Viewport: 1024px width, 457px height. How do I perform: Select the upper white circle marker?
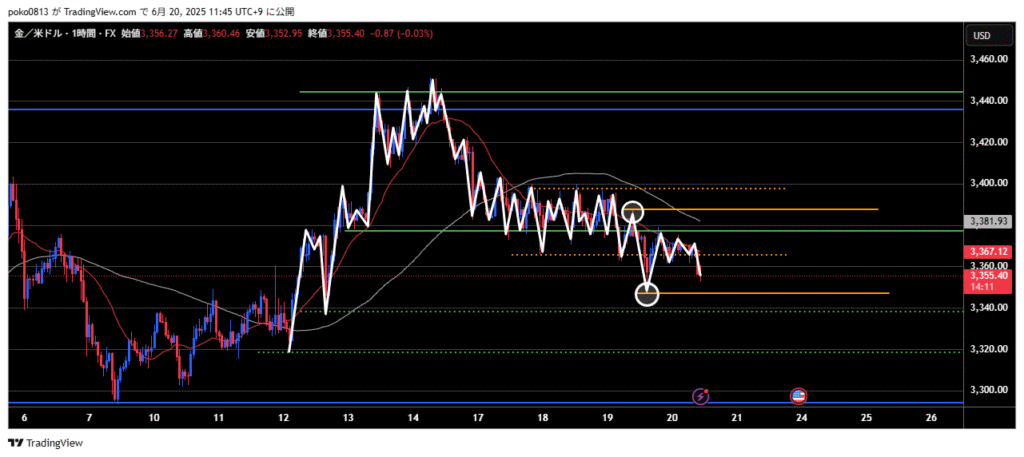pos(632,212)
